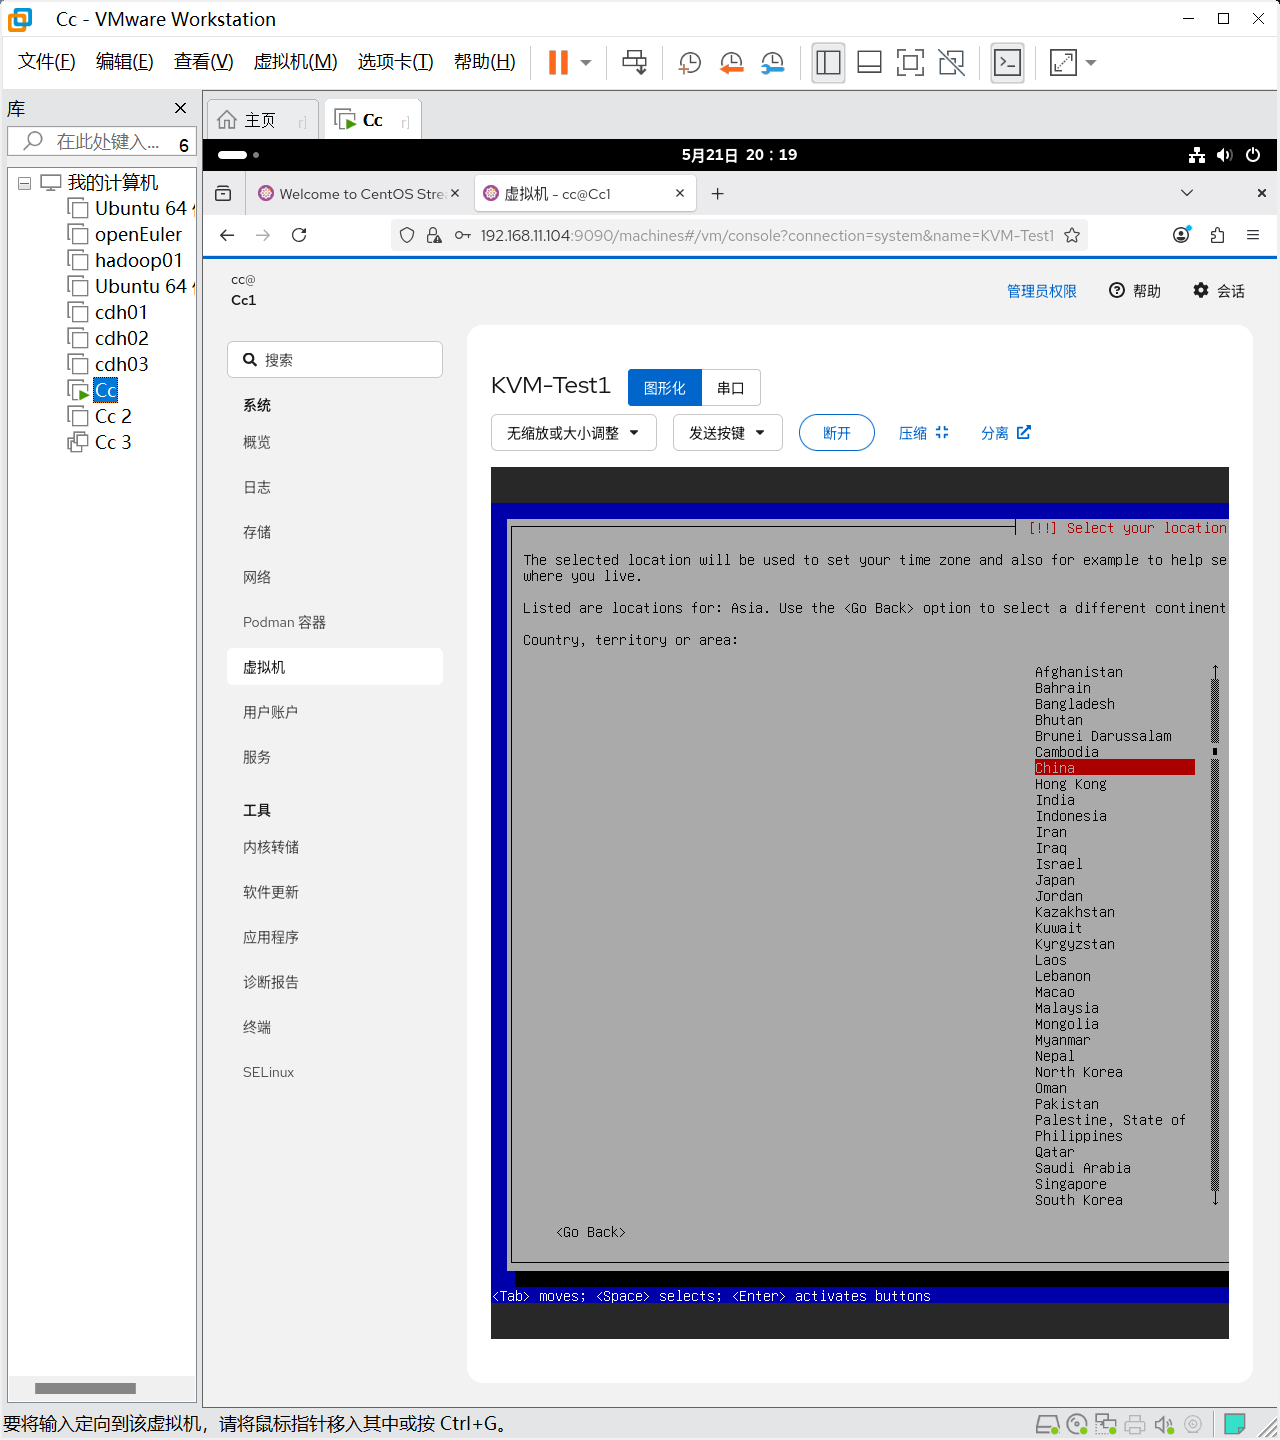The height and width of the screenshot is (1440, 1280).
Task: Select Cc 2 virtual machine
Action: (x=113, y=416)
